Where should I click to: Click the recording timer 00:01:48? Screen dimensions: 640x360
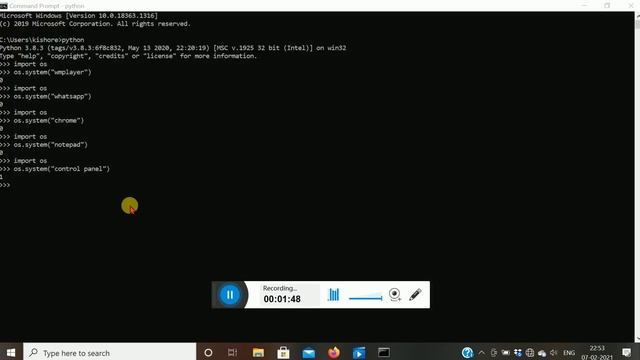pyautogui.click(x=282, y=299)
